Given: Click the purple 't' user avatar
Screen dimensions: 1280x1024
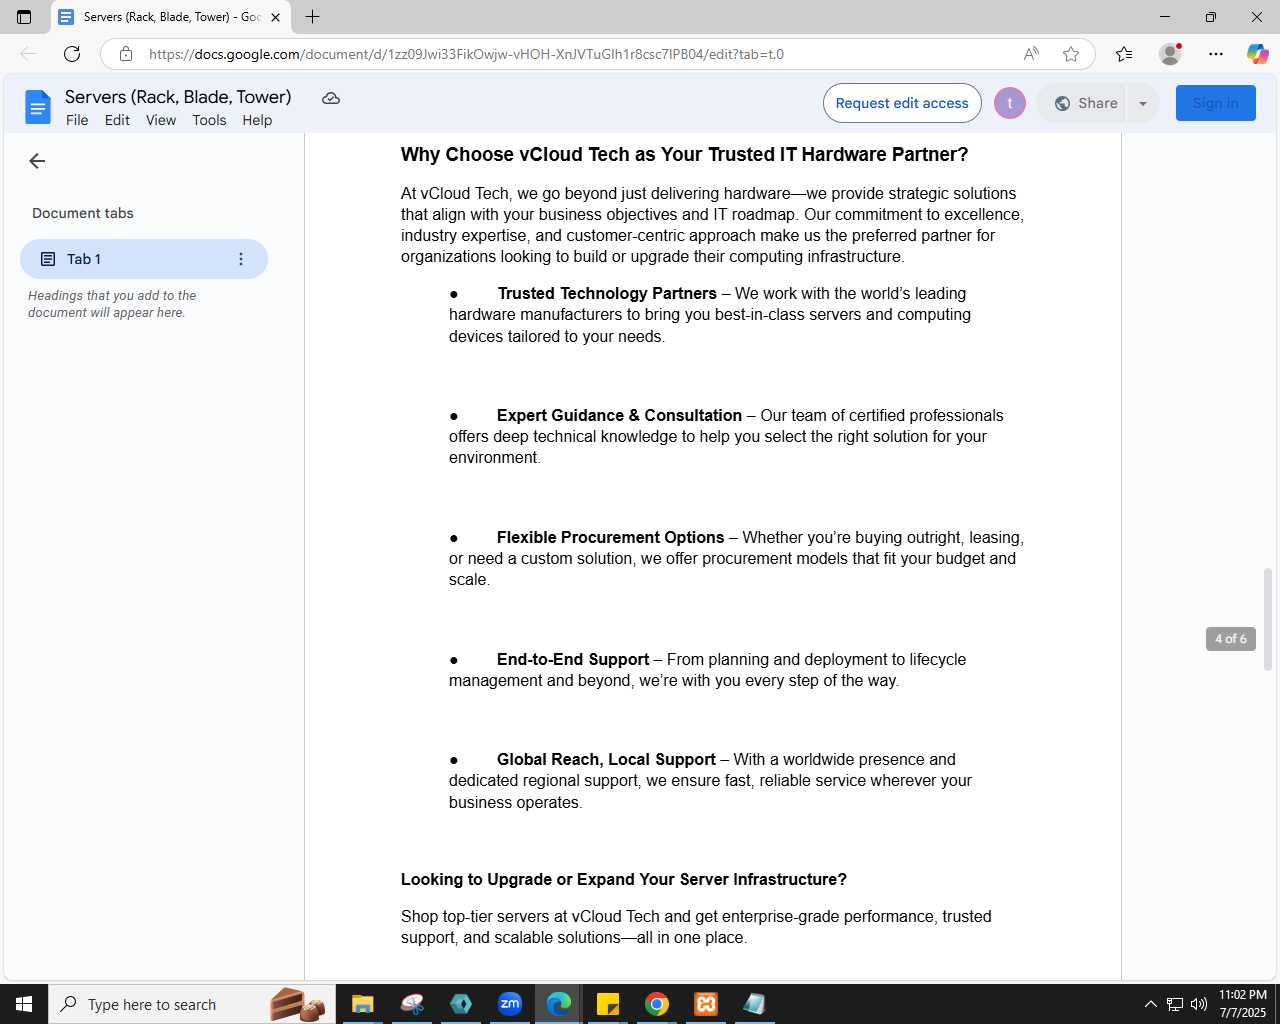Looking at the screenshot, I should [1010, 103].
